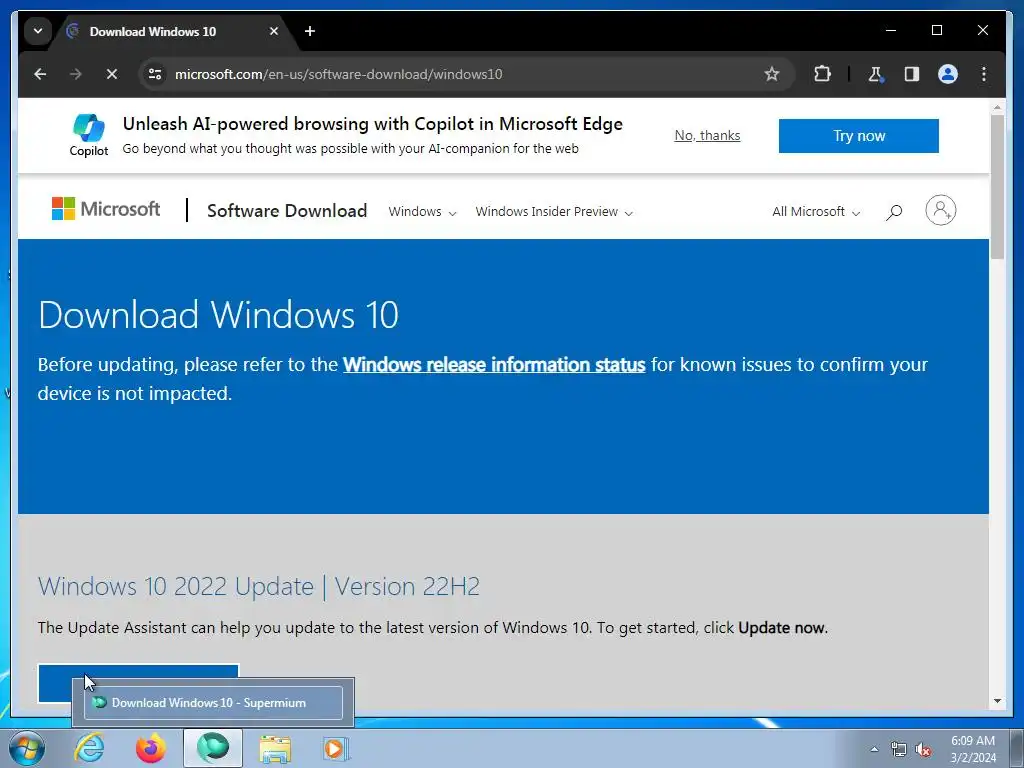Close the Download Windows 10 tab

point(274,31)
